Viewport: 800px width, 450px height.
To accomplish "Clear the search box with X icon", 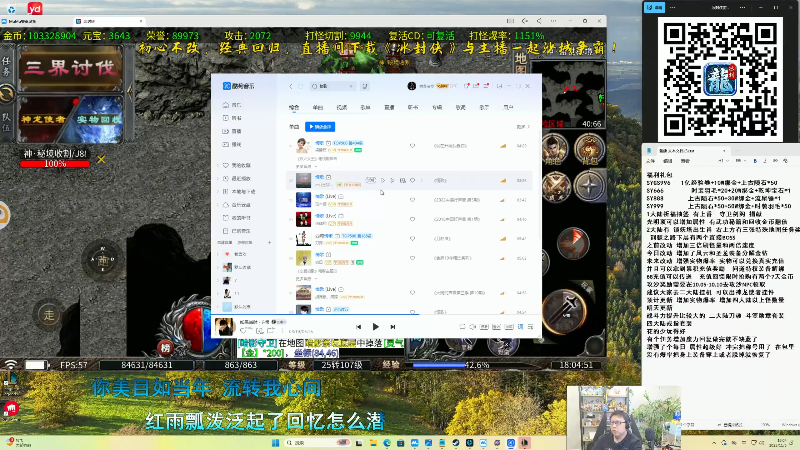I will pos(351,86).
